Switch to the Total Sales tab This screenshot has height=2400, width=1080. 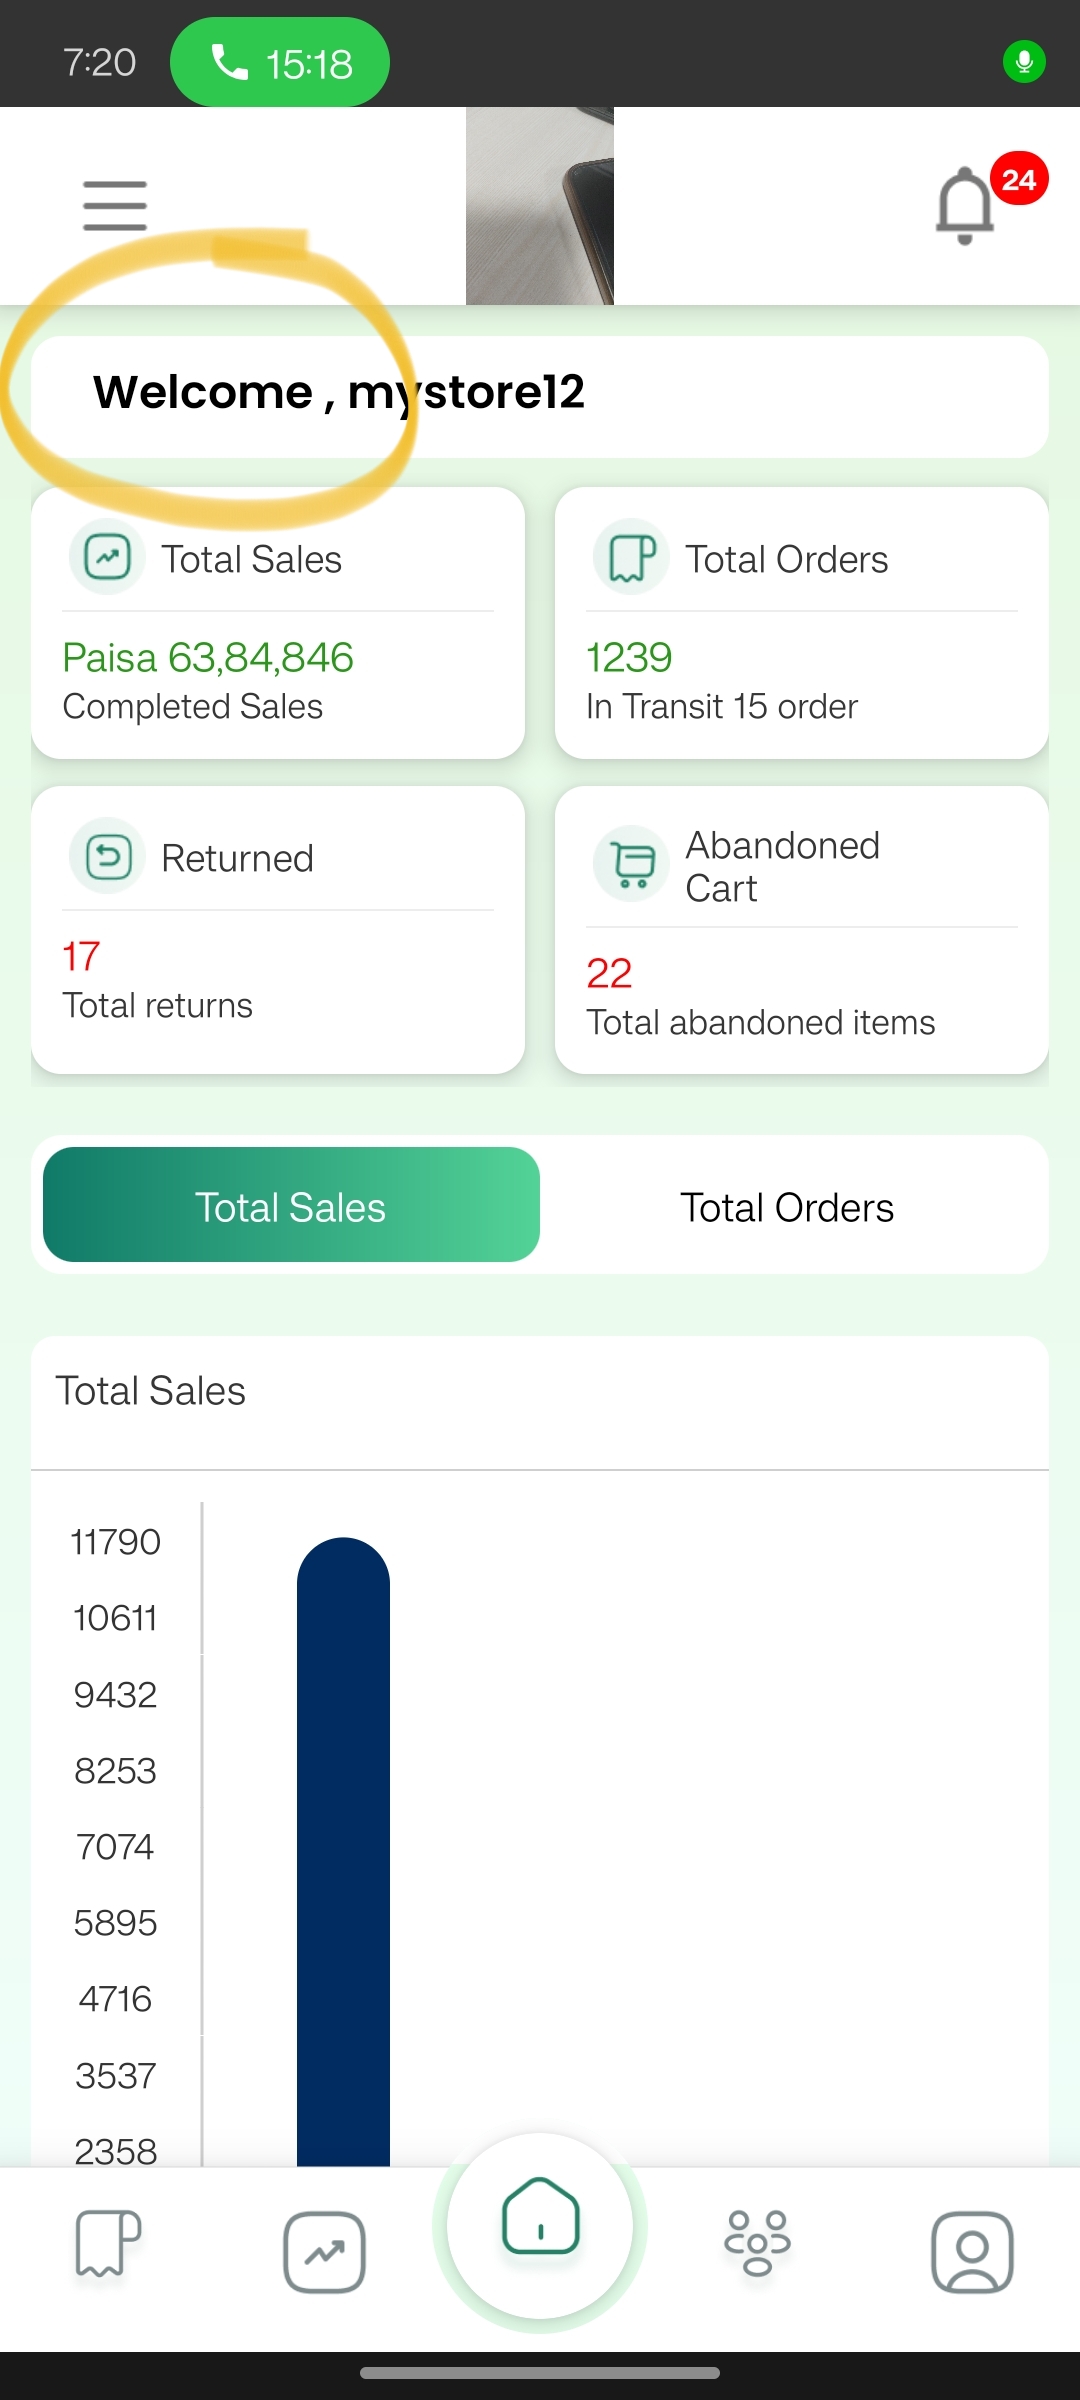coord(291,1205)
